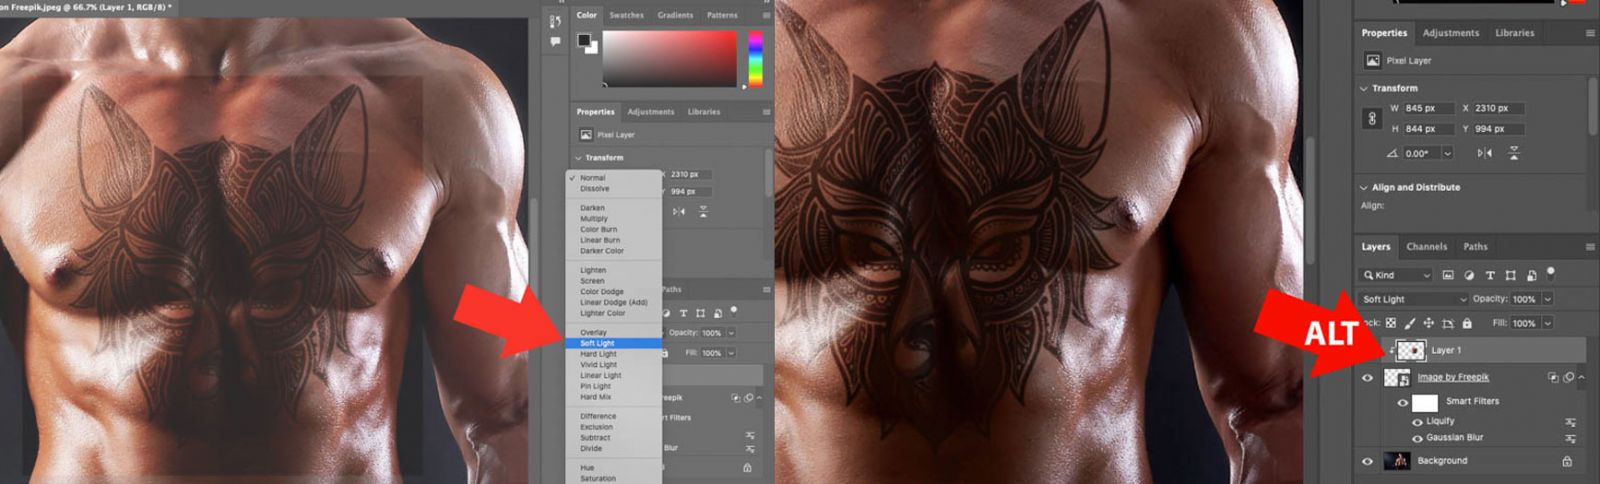
Task: Switch to Patterns tab in left screenshot
Action: click(x=722, y=15)
